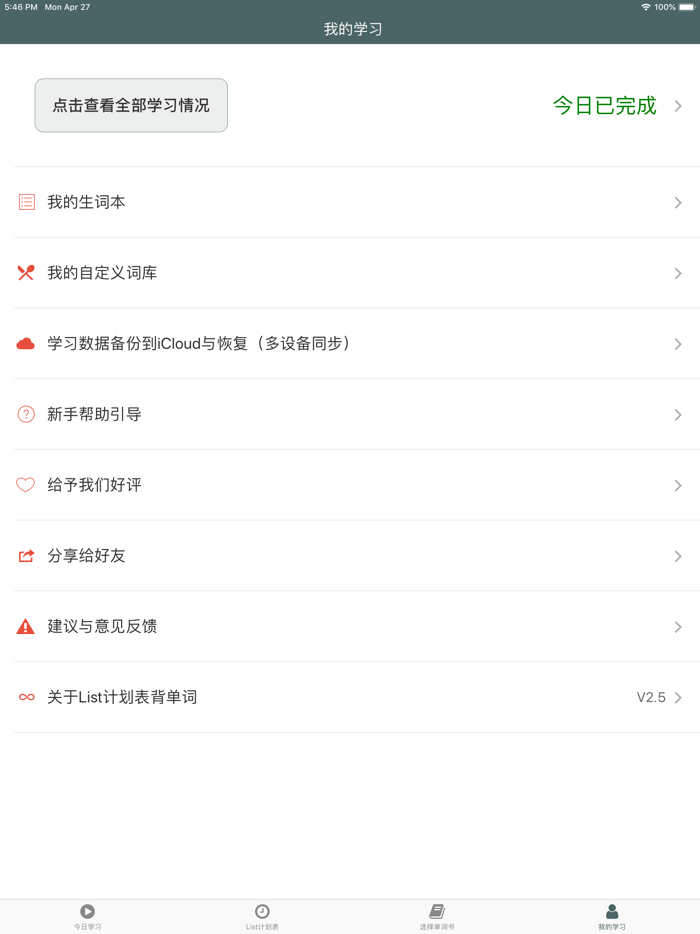Click the chevron beside 今日已完成
This screenshot has width=700, height=934.
coord(679,105)
